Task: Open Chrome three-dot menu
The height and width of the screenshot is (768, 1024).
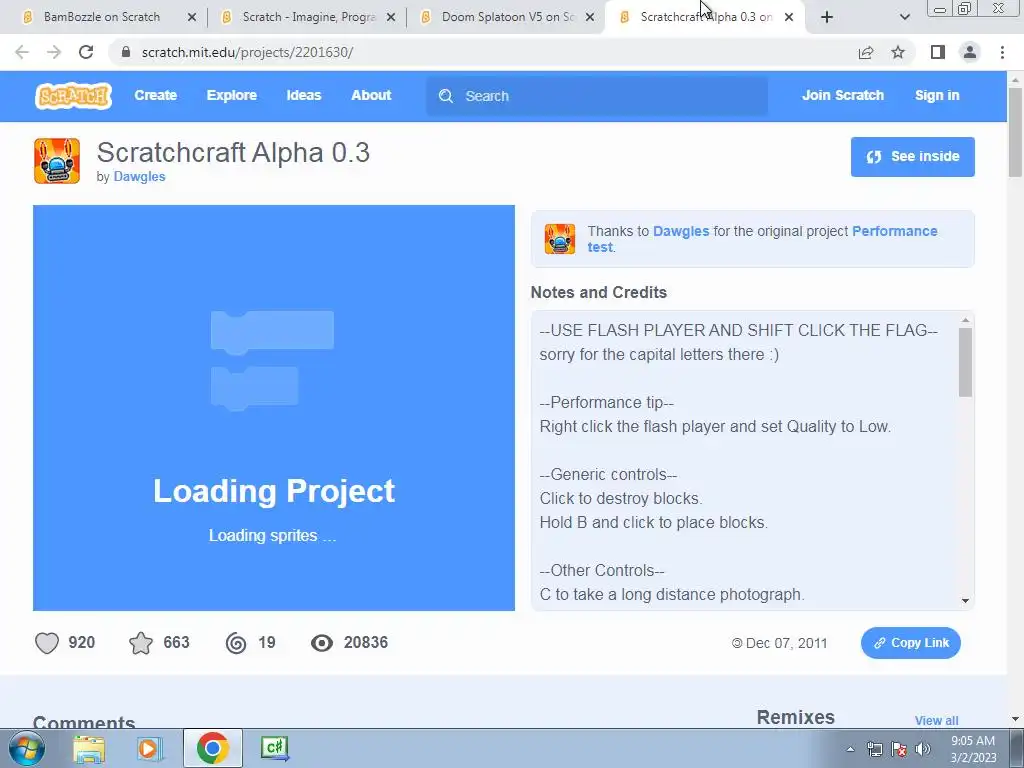Action: (1002, 52)
